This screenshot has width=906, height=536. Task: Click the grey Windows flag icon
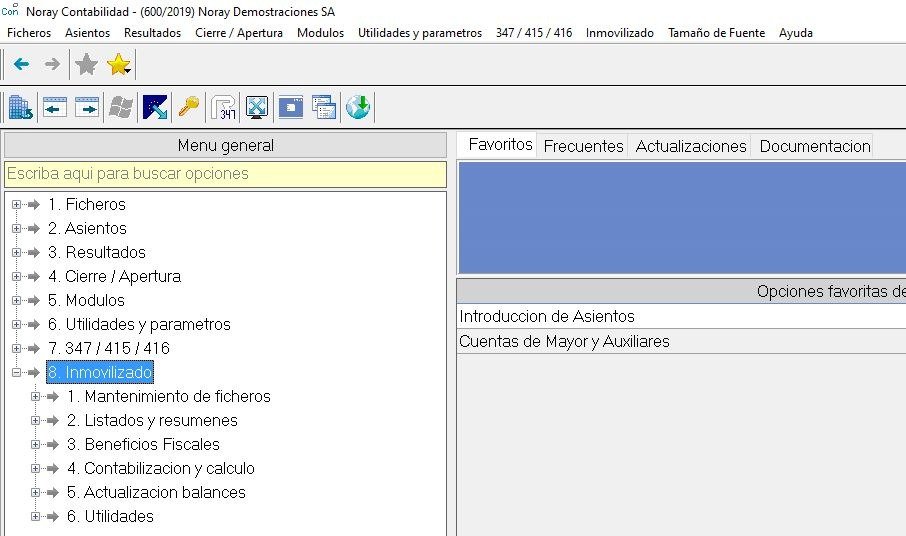coord(121,107)
